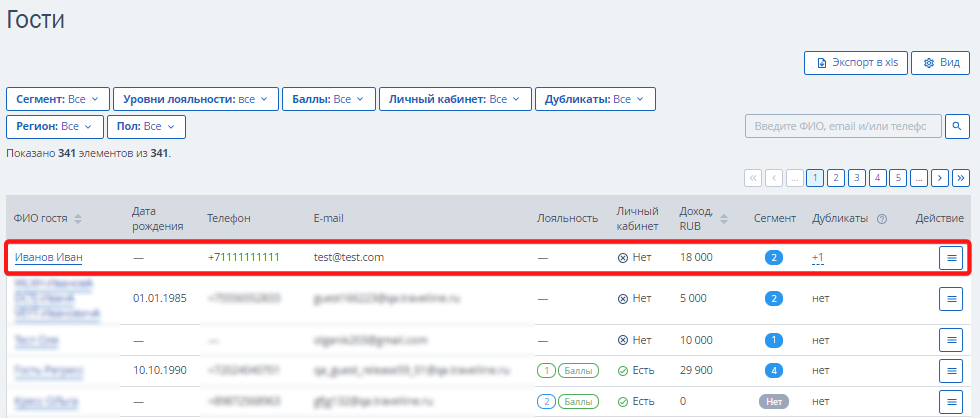980x418 pixels.
Task: Click Баллы badge in the 0 income row
Action: click(578, 401)
